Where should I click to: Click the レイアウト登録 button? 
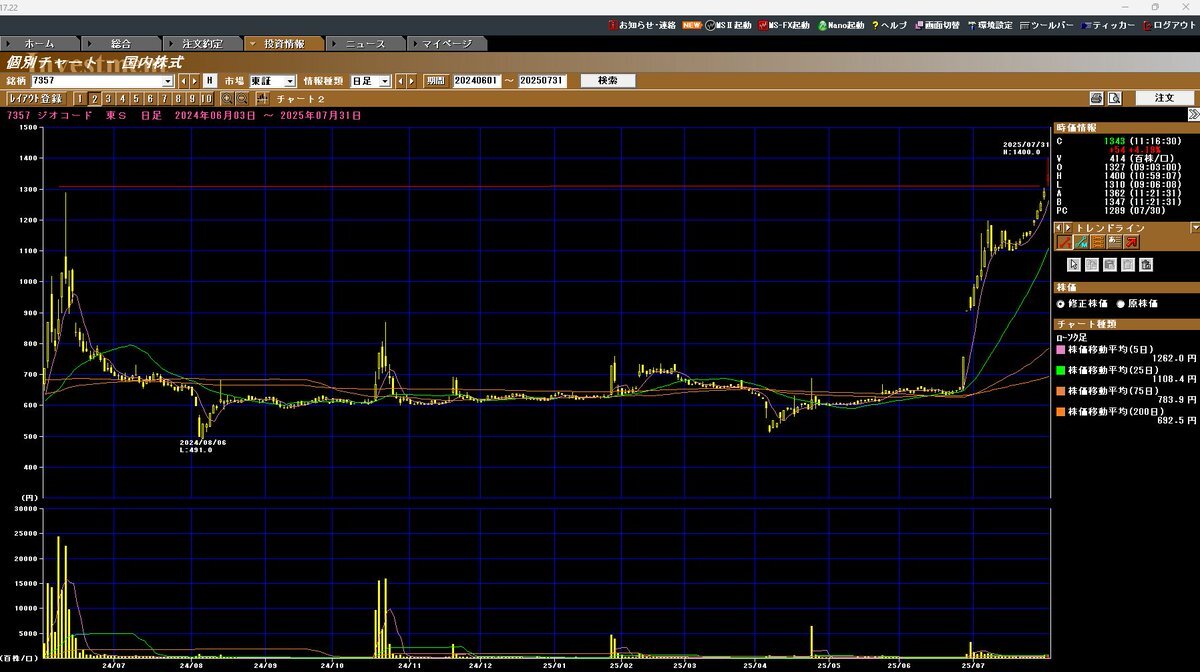coord(36,98)
